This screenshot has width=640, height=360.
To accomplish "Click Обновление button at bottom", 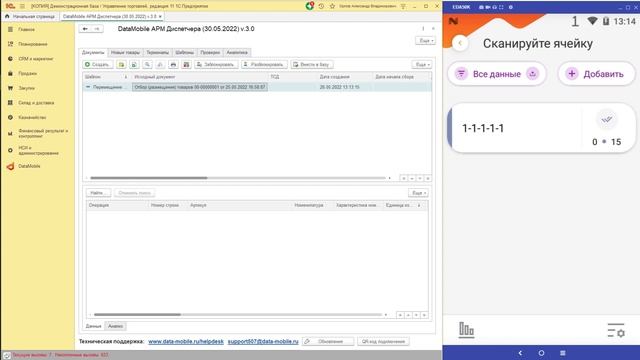I will coord(328,341).
